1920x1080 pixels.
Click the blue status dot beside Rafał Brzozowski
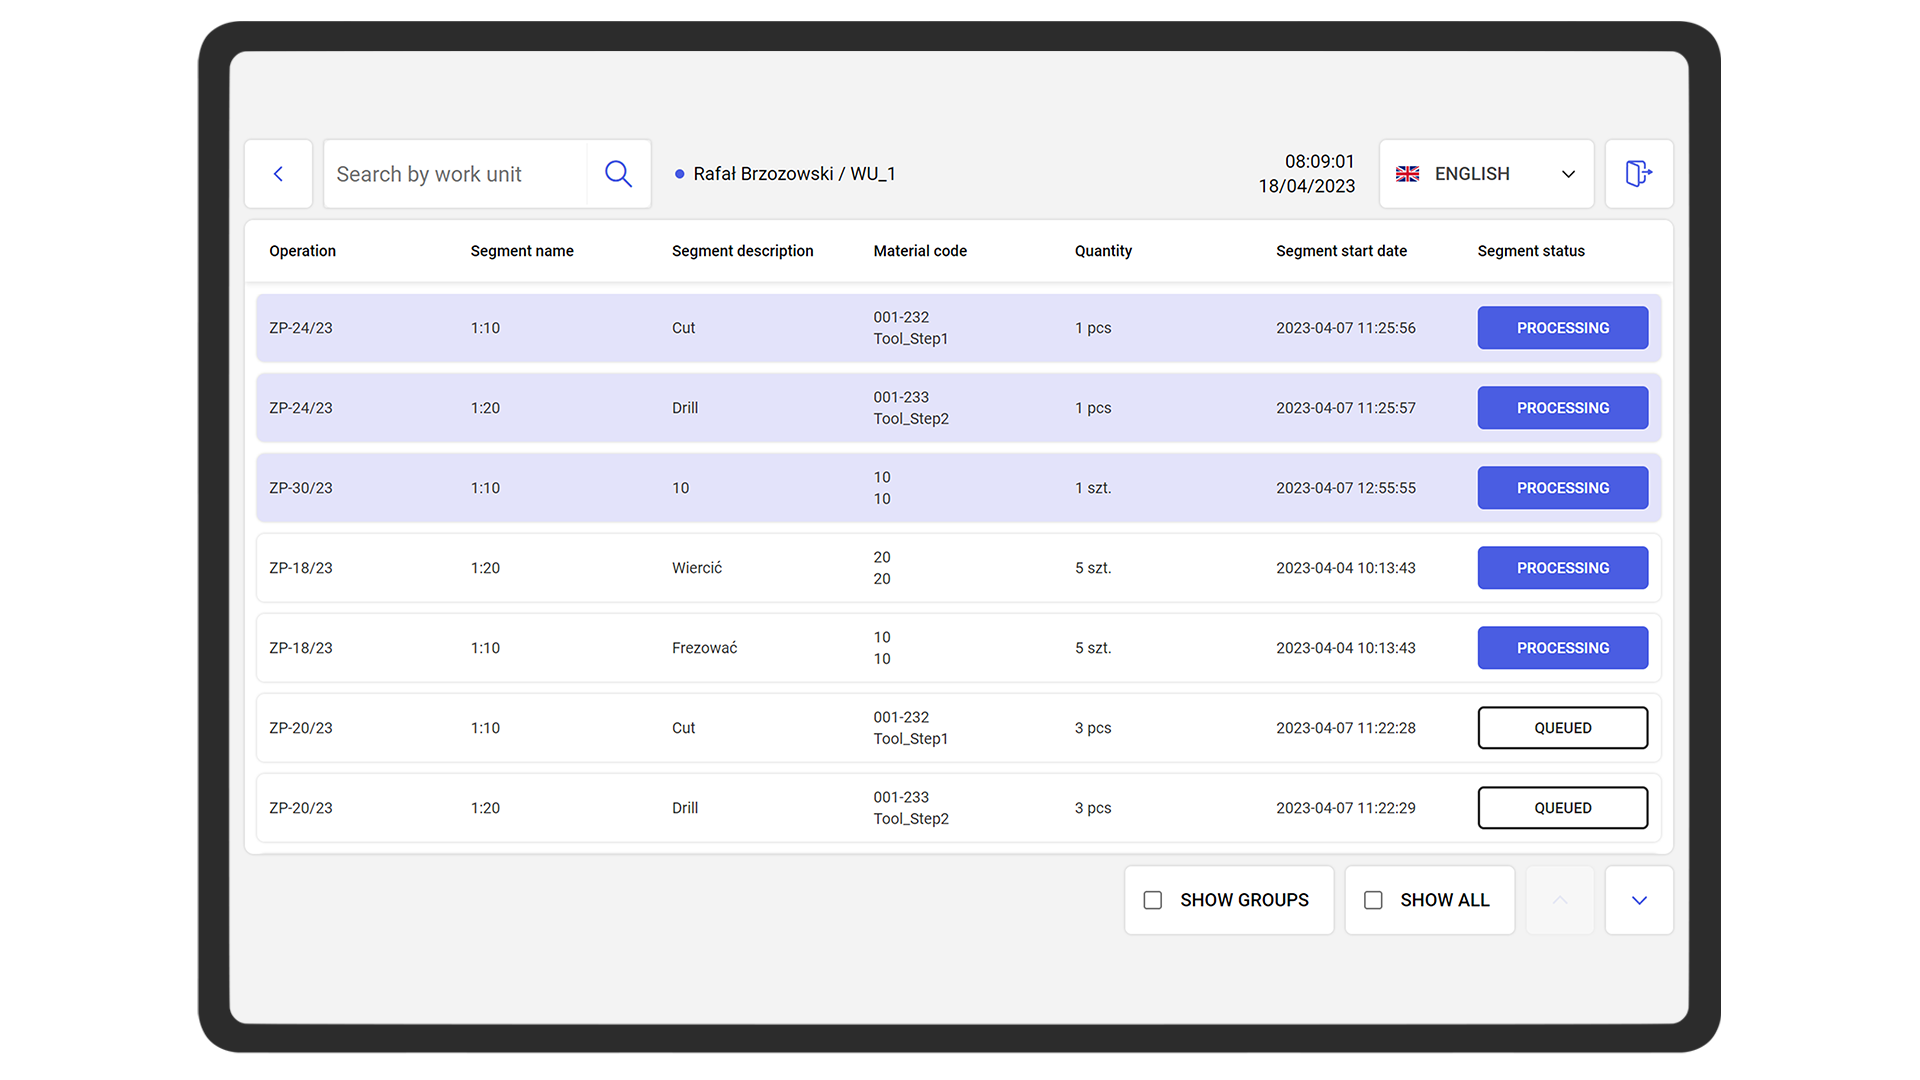(x=680, y=174)
